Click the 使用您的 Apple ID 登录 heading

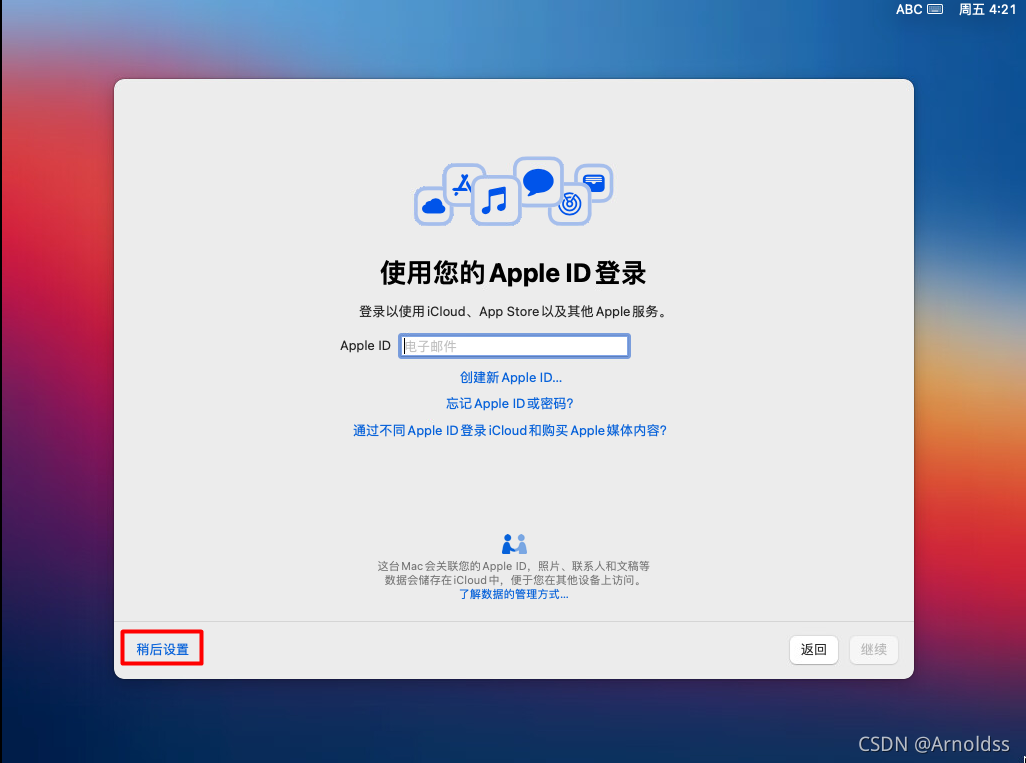[514, 273]
